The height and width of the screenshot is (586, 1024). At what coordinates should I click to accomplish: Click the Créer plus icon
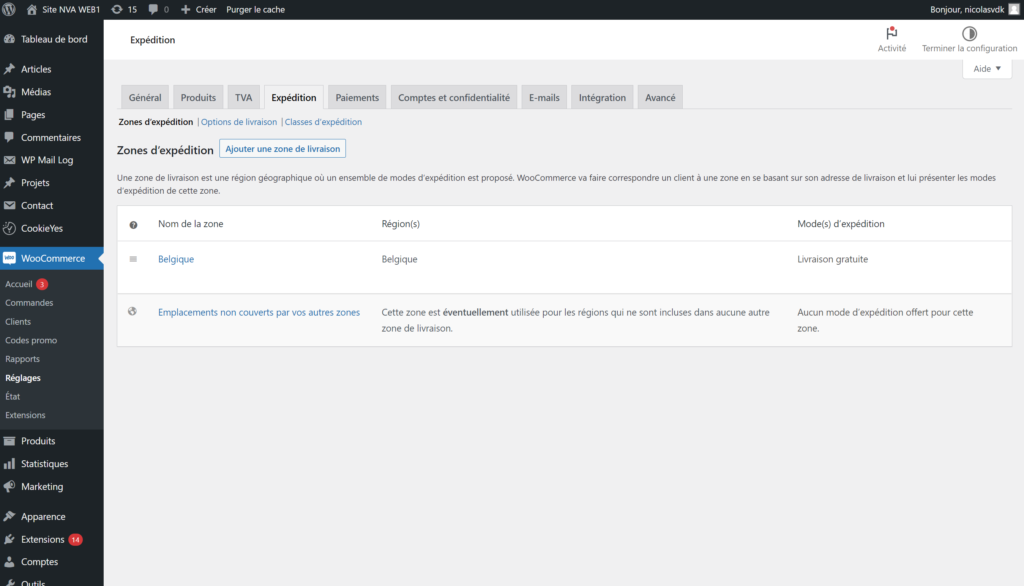pyautogui.click(x=185, y=9)
